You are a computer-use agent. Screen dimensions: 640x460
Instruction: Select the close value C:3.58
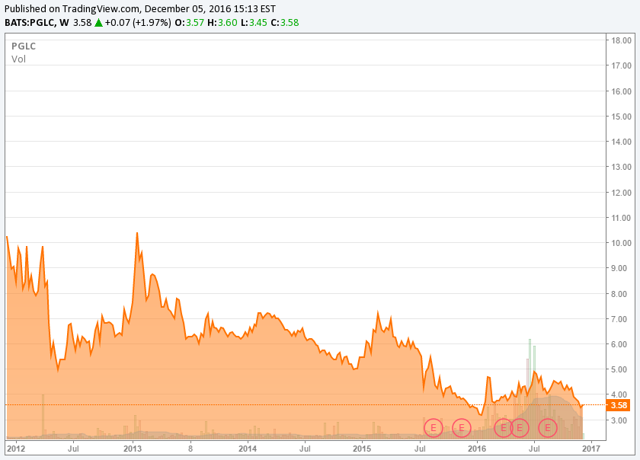pos(285,22)
